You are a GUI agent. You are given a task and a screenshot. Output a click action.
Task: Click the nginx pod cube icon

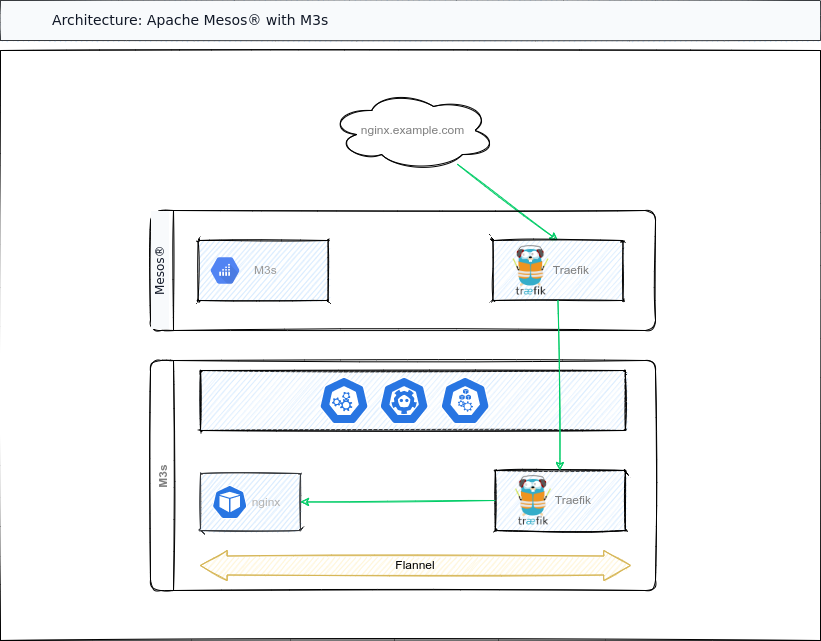(x=230, y=502)
